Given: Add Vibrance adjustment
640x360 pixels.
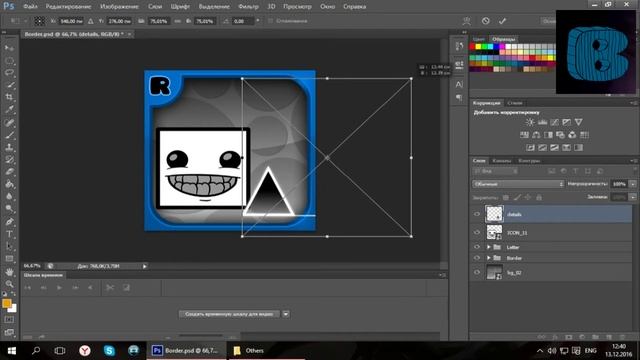Looking at the screenshot, I should [578, 122].
